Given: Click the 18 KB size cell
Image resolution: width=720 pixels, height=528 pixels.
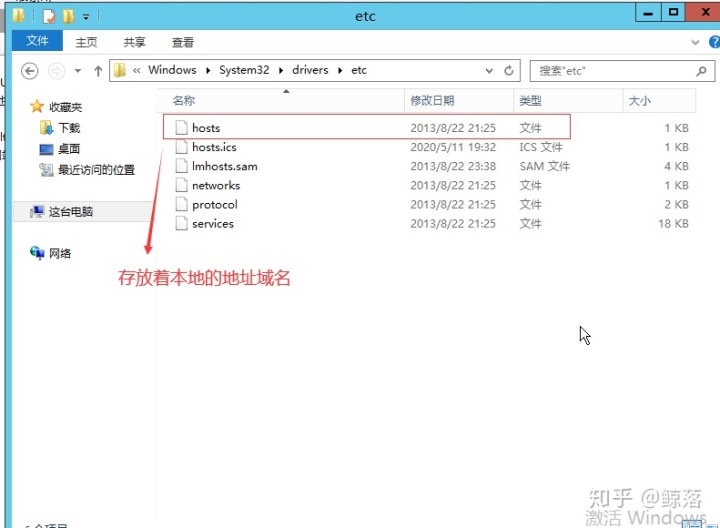Looking at the screenshot, I should click(673, 224).
